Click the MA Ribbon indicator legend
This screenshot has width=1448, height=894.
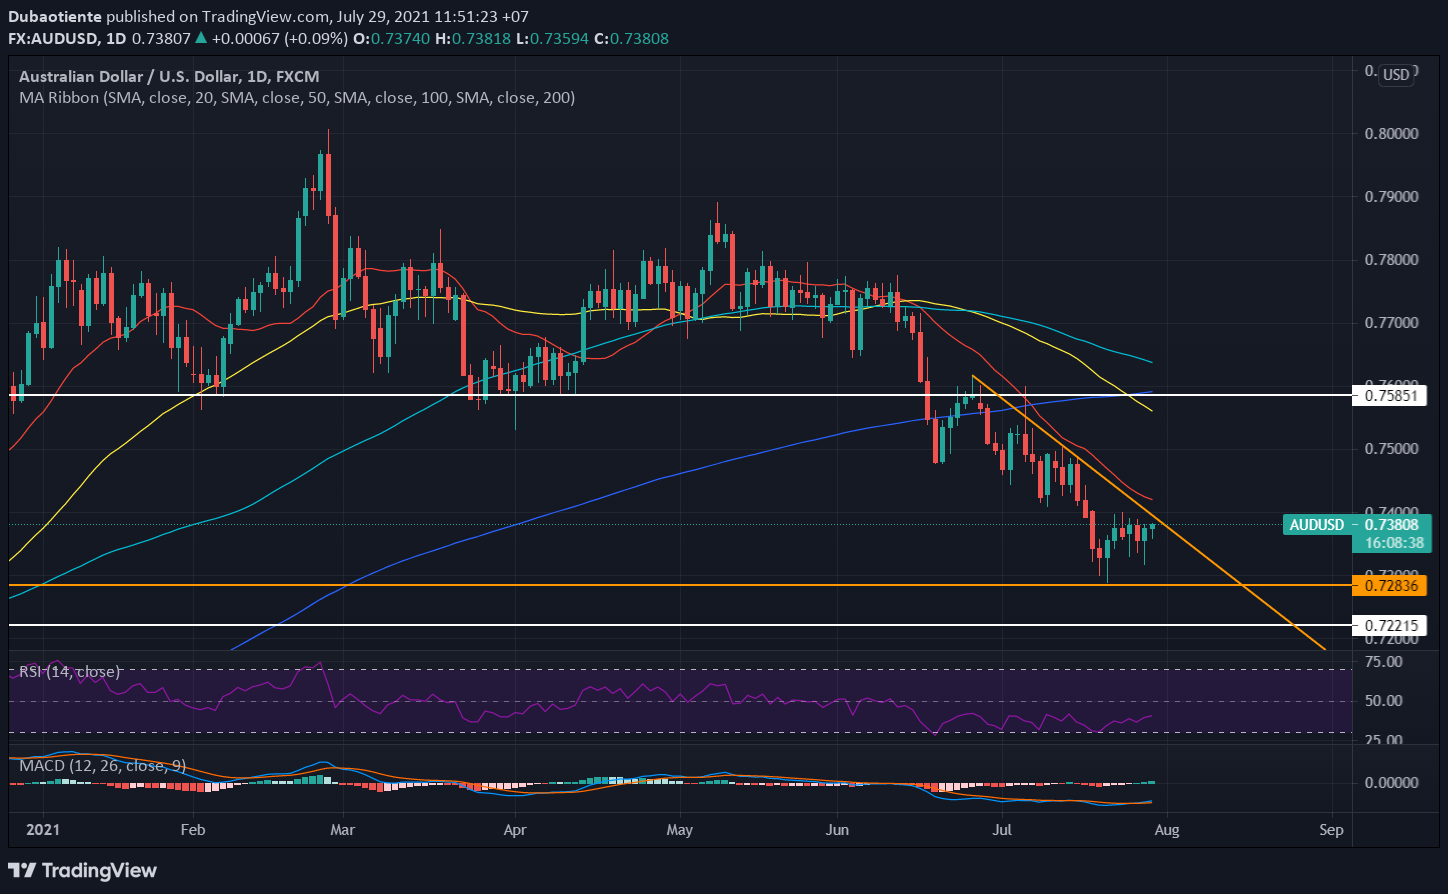pyautogui.click(x=297, y=97)
